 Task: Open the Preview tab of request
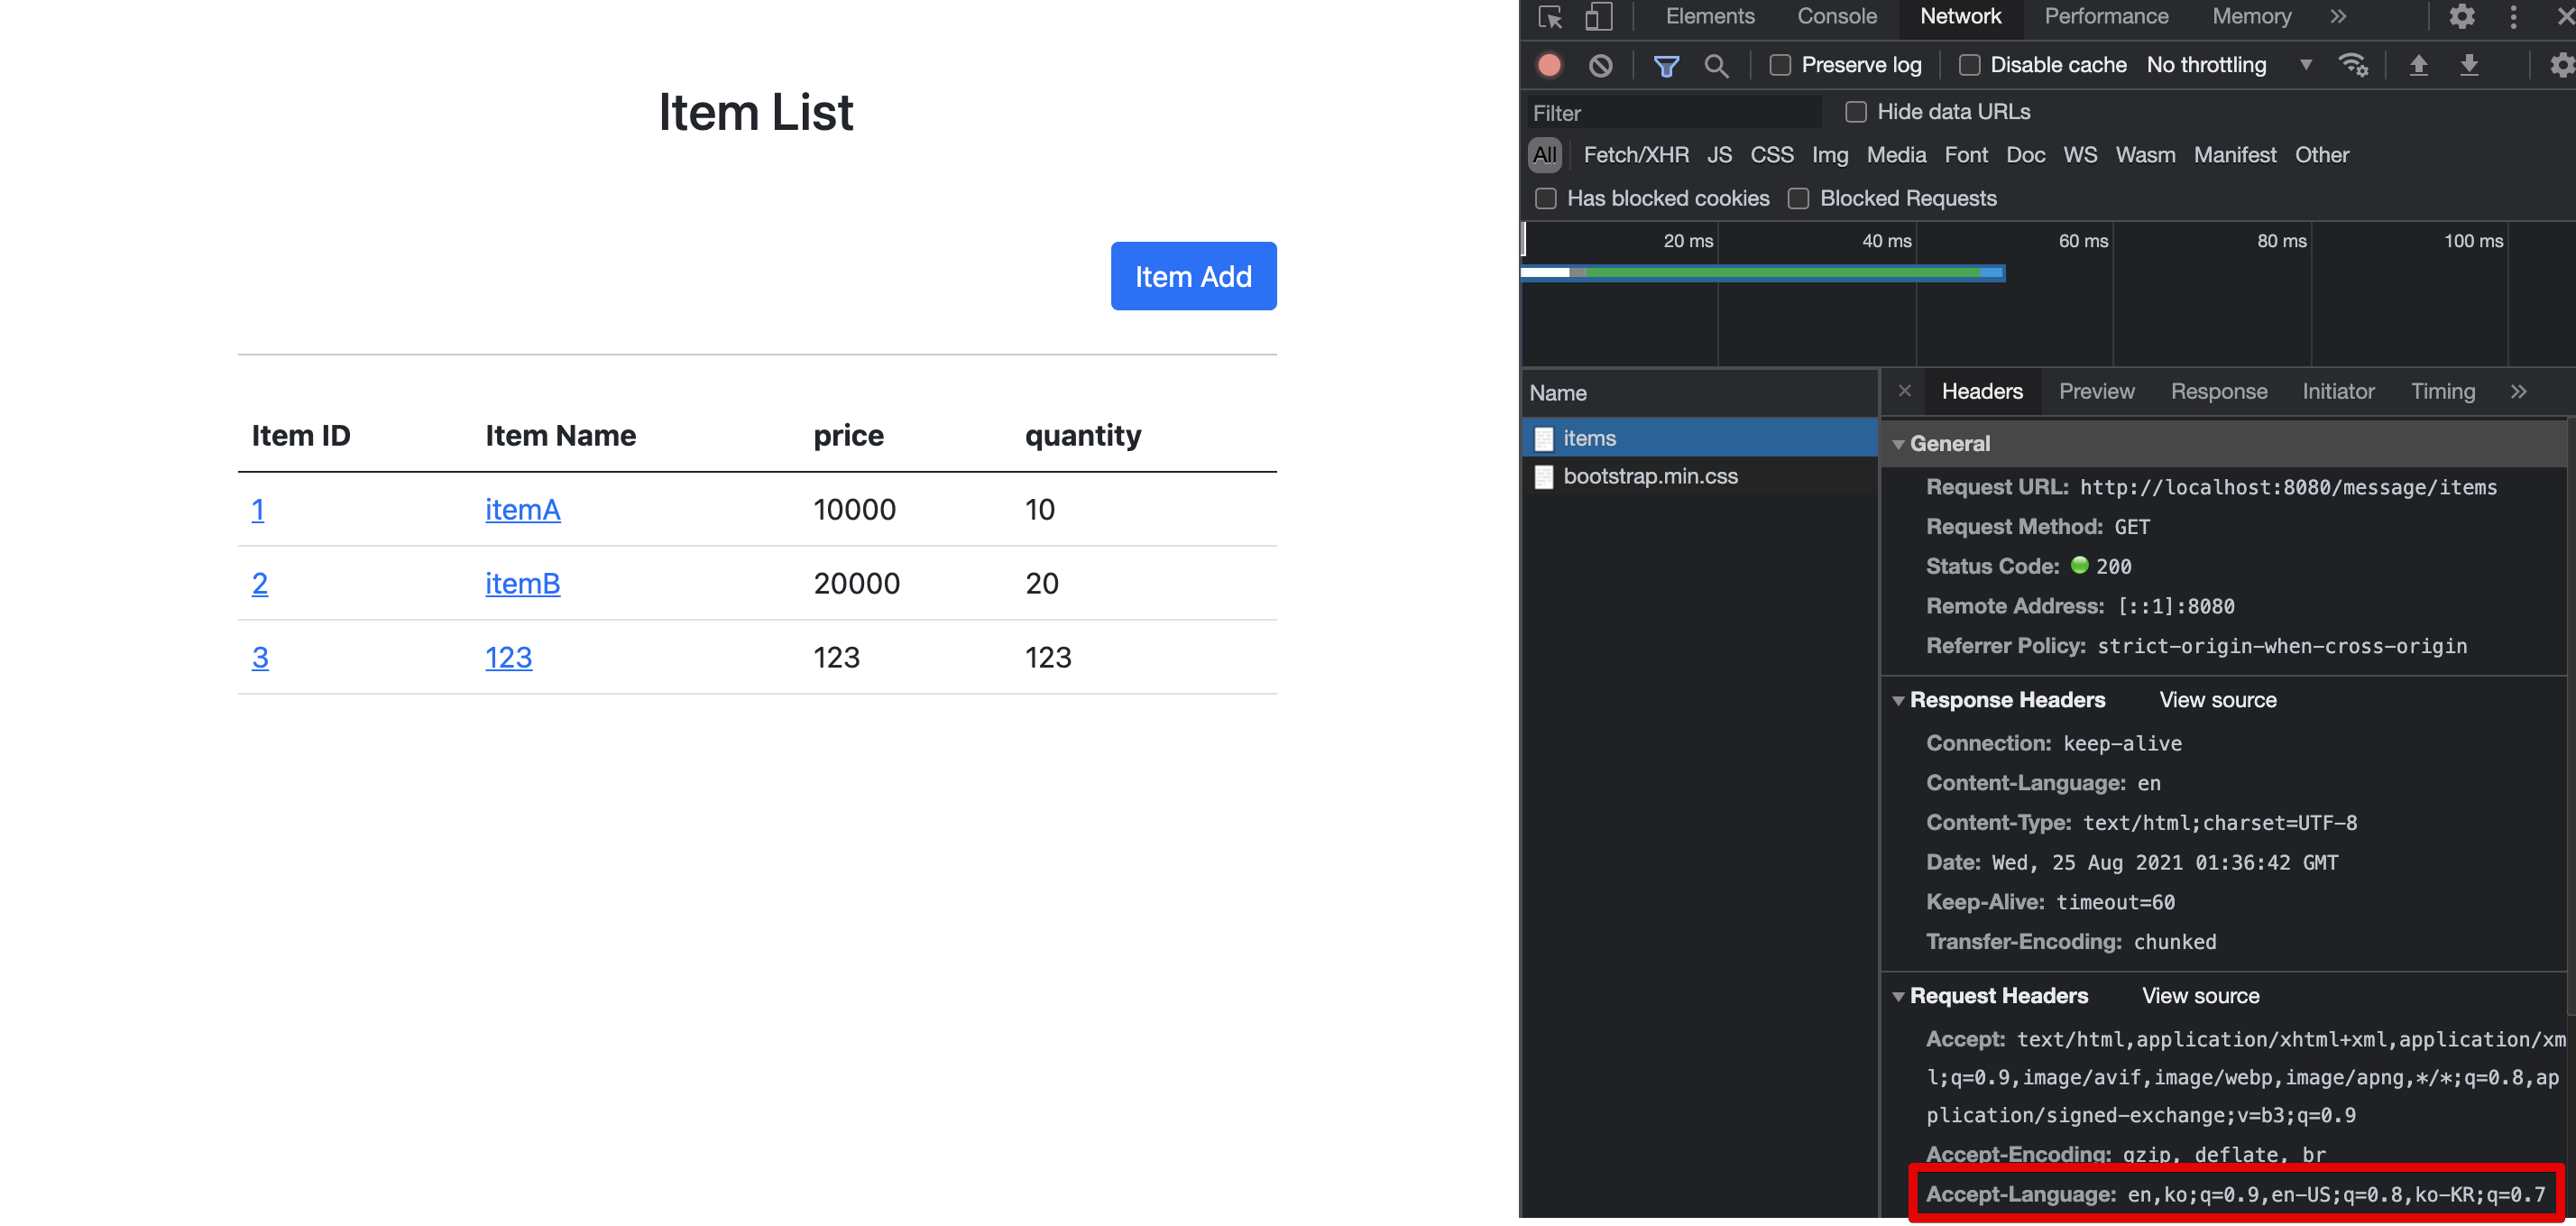click(2096, 391)
